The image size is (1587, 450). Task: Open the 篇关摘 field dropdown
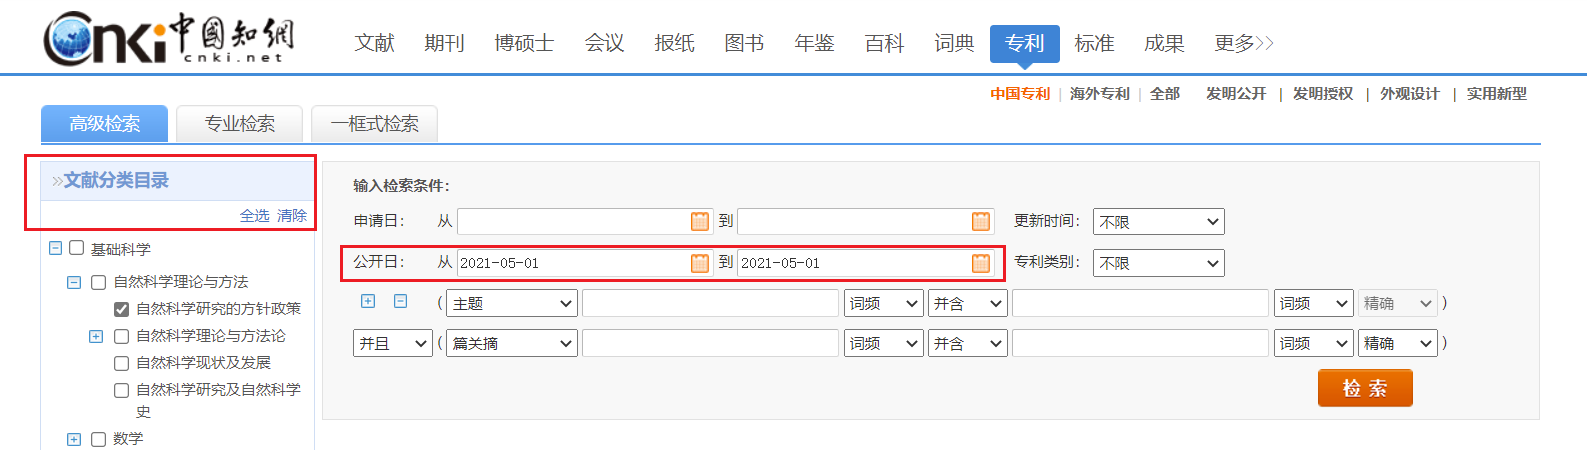pyautogui.click(x=512, y=343)
